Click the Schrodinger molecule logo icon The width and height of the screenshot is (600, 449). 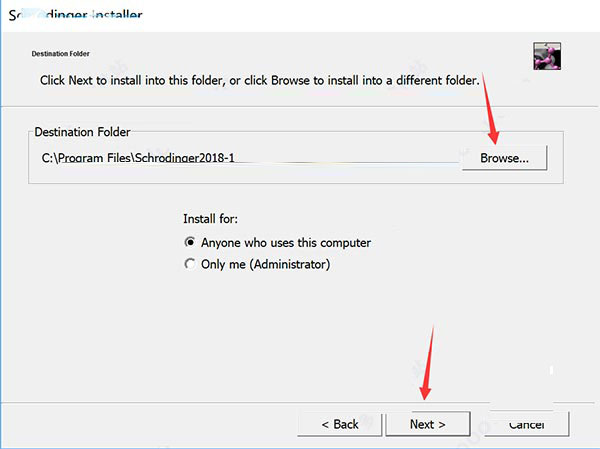(x=547, y=56)
